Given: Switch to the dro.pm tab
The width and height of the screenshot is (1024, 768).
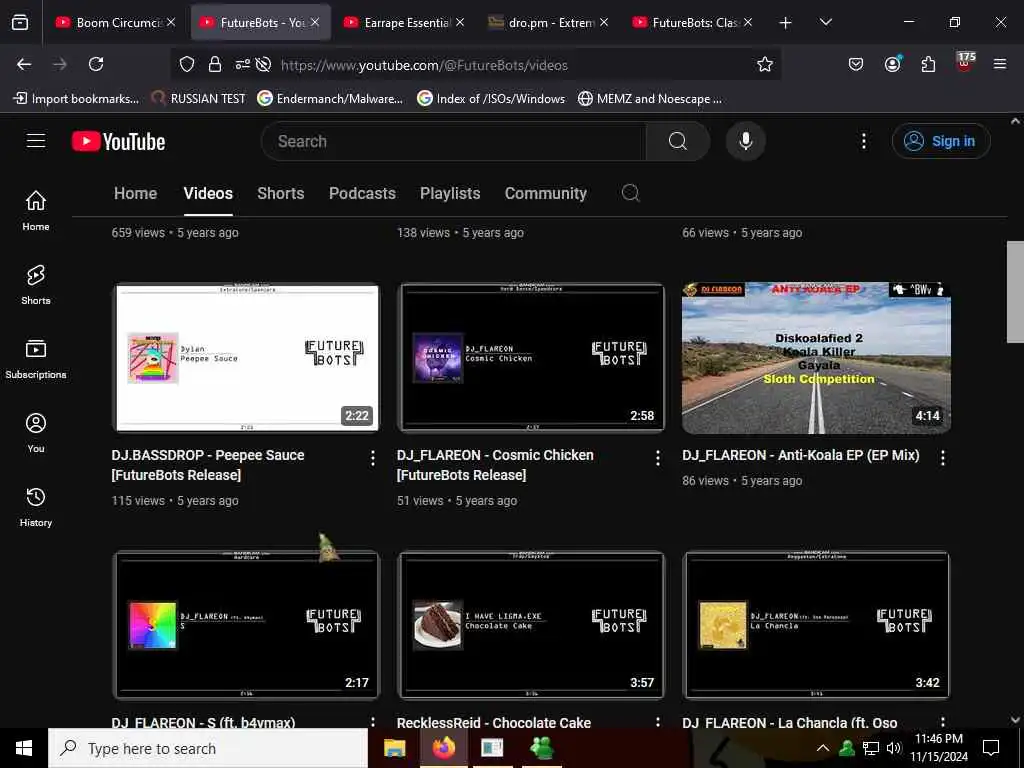Looking at the screenshot, I should tap(547, 23).
